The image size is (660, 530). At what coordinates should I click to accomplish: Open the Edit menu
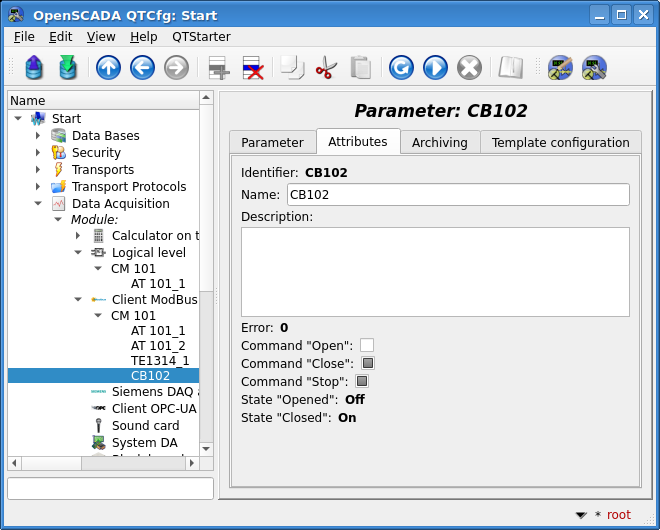(61, 37)
